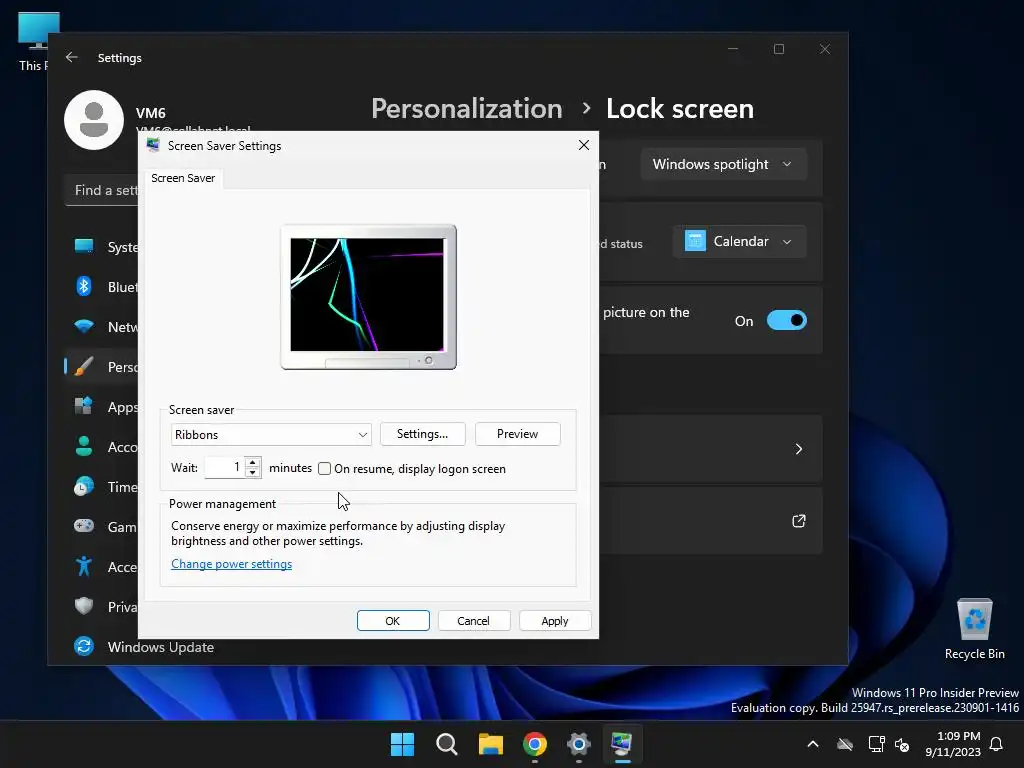Open notifications bell in taskbar

997,744
